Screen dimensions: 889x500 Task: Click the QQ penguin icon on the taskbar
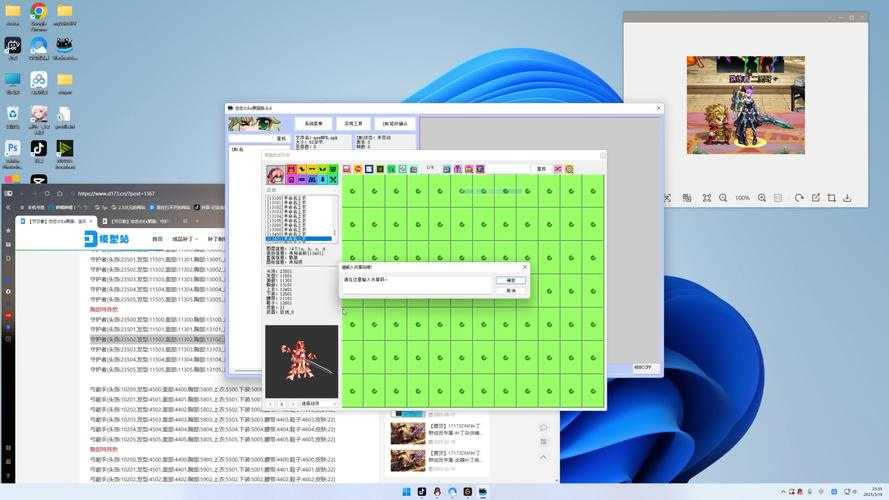437,491
